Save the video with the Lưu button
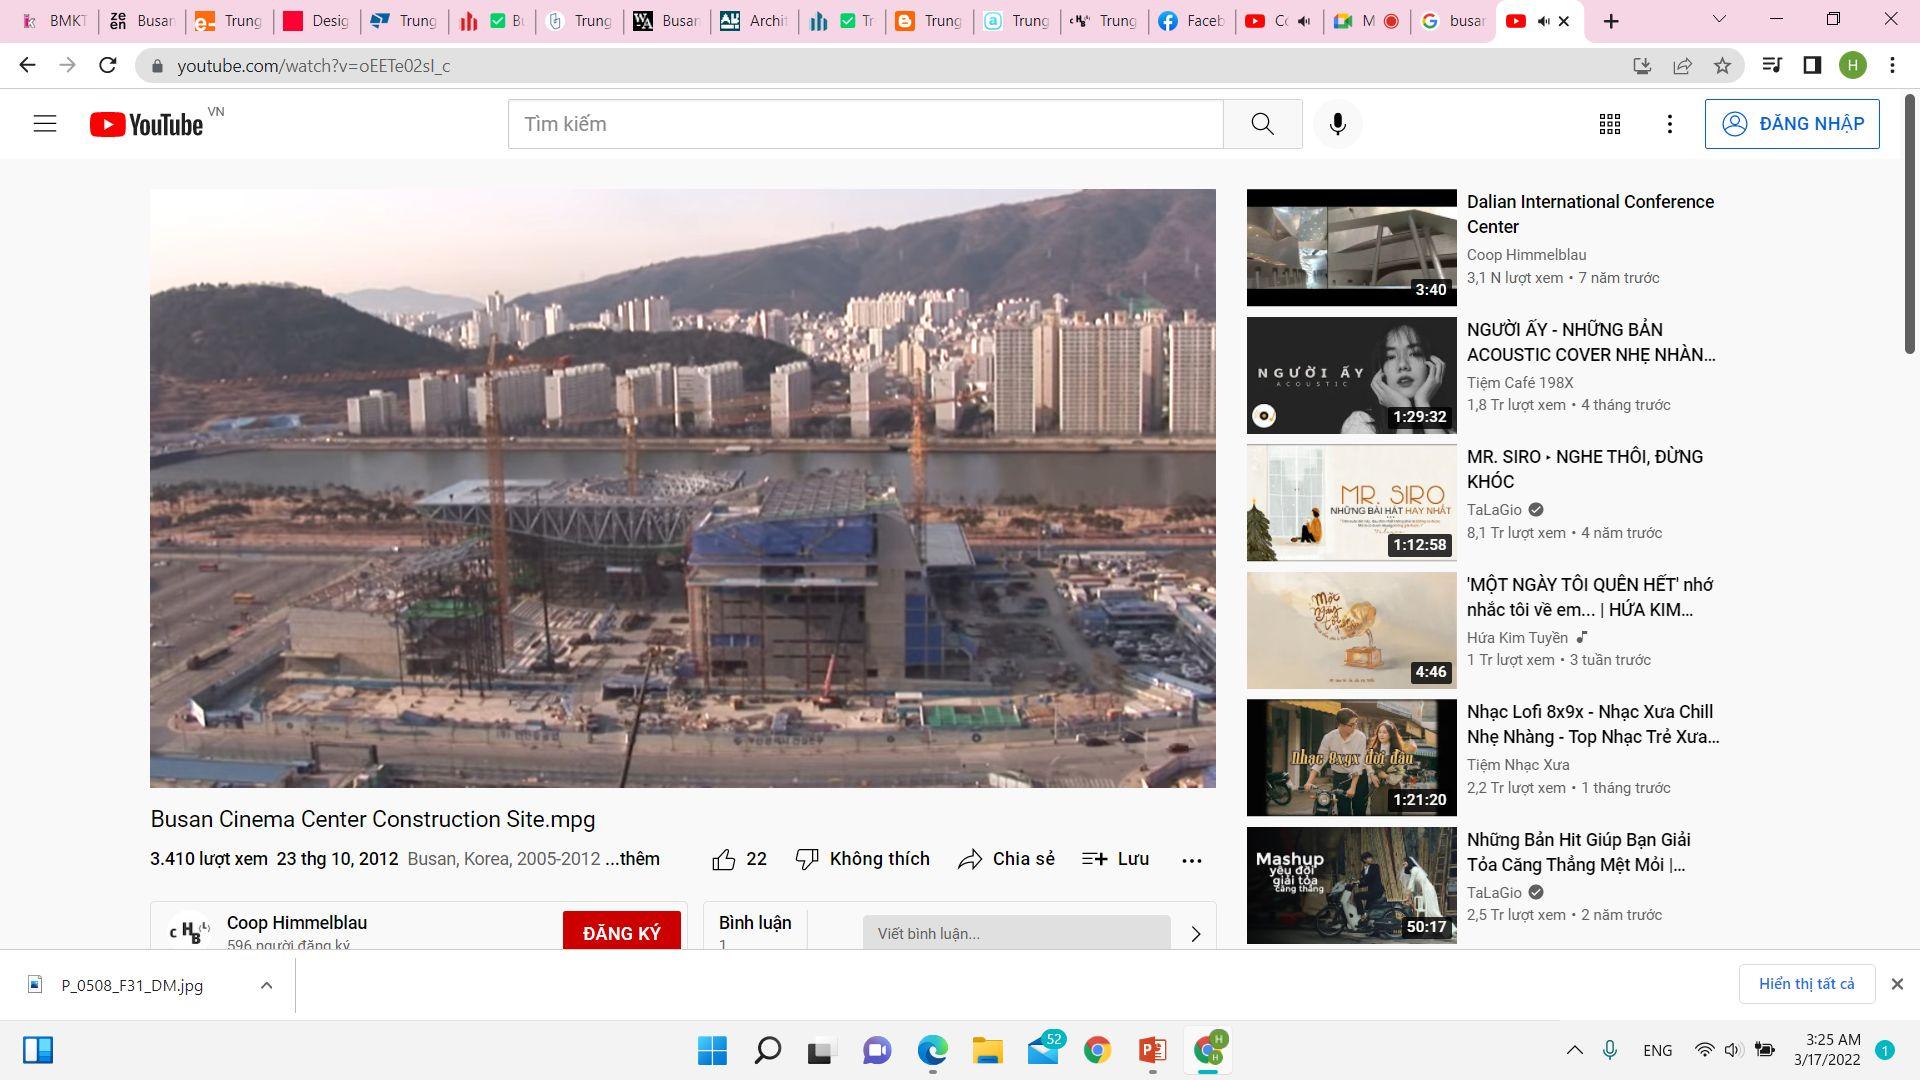Image resolution: width=1920 pixels, height=1080 pixels. click(1116, 859)
